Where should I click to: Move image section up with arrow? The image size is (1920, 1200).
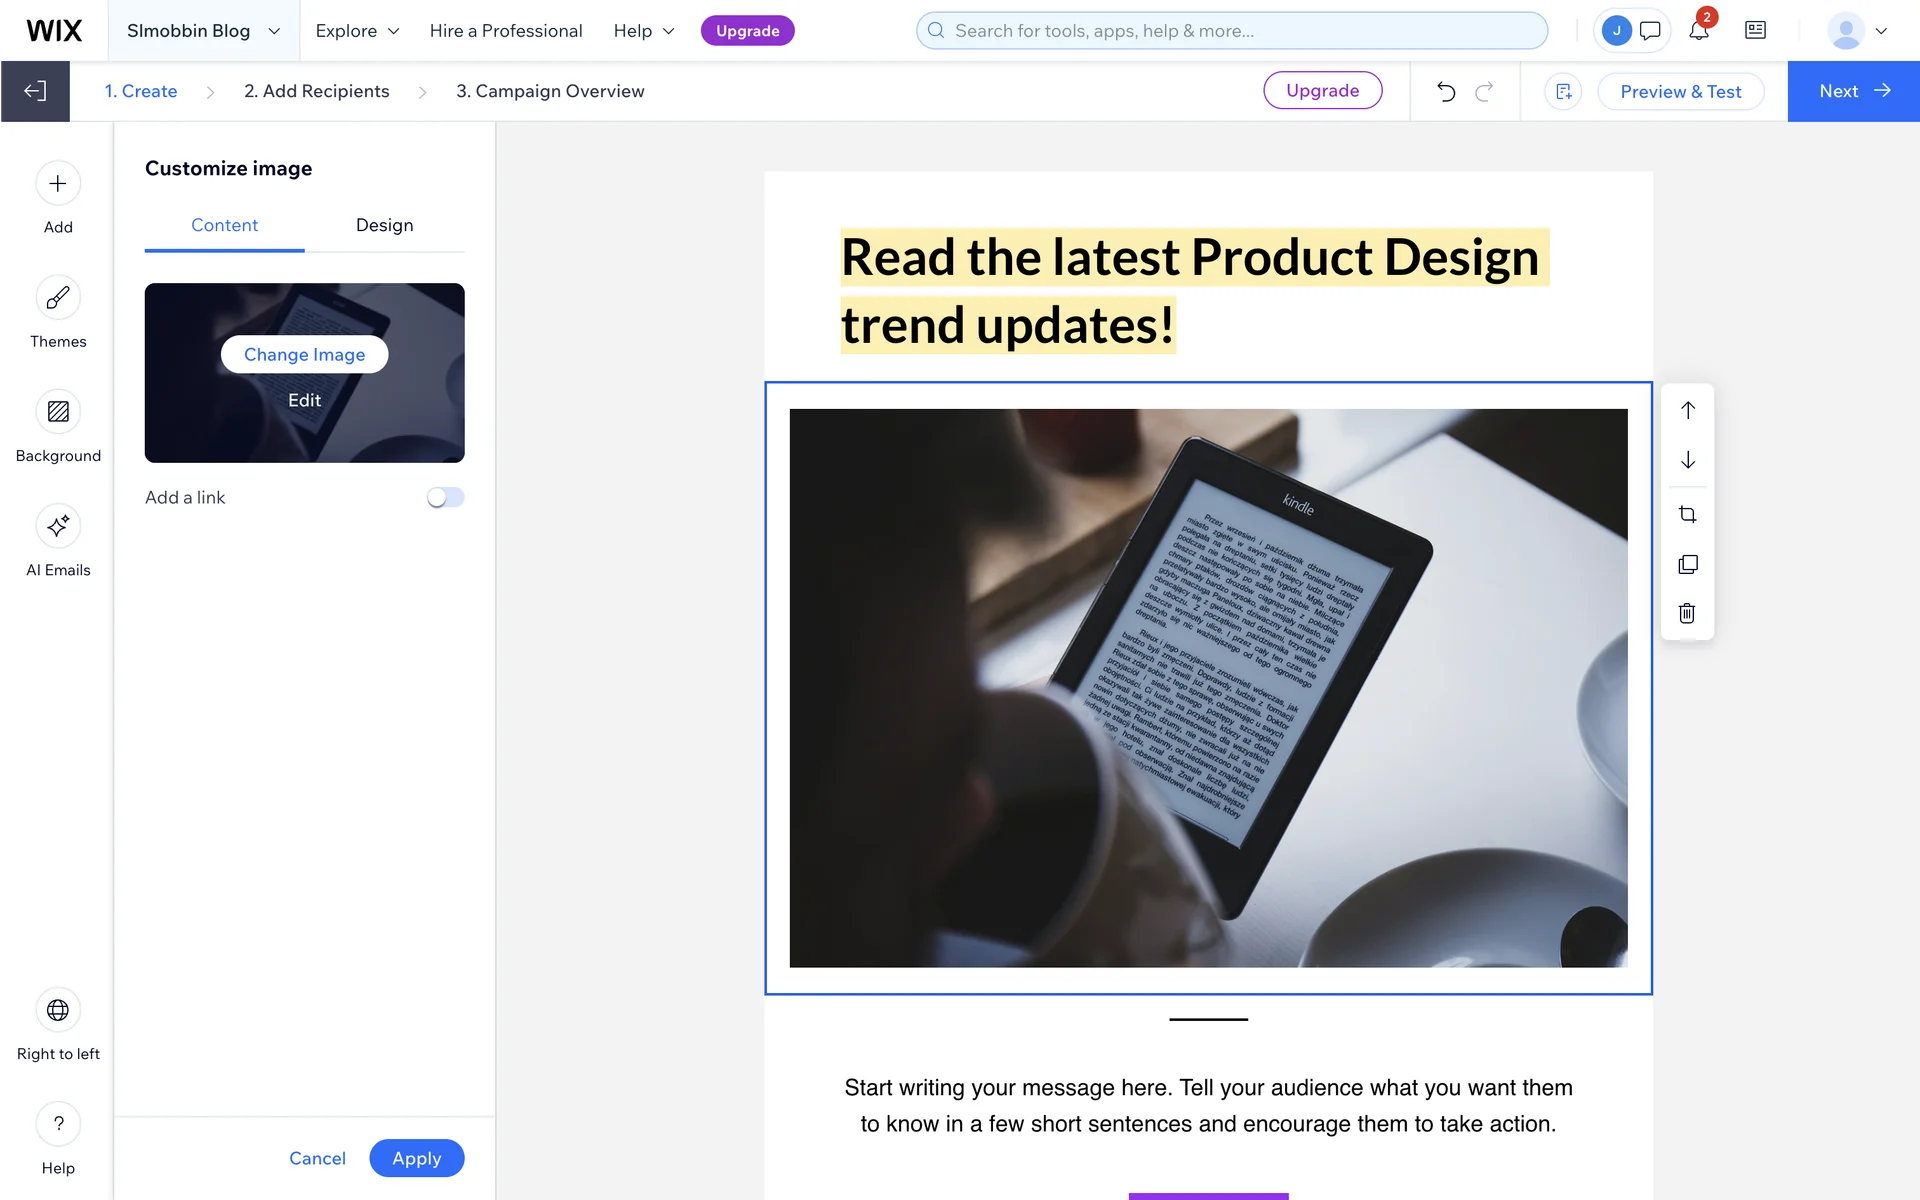1687,410
